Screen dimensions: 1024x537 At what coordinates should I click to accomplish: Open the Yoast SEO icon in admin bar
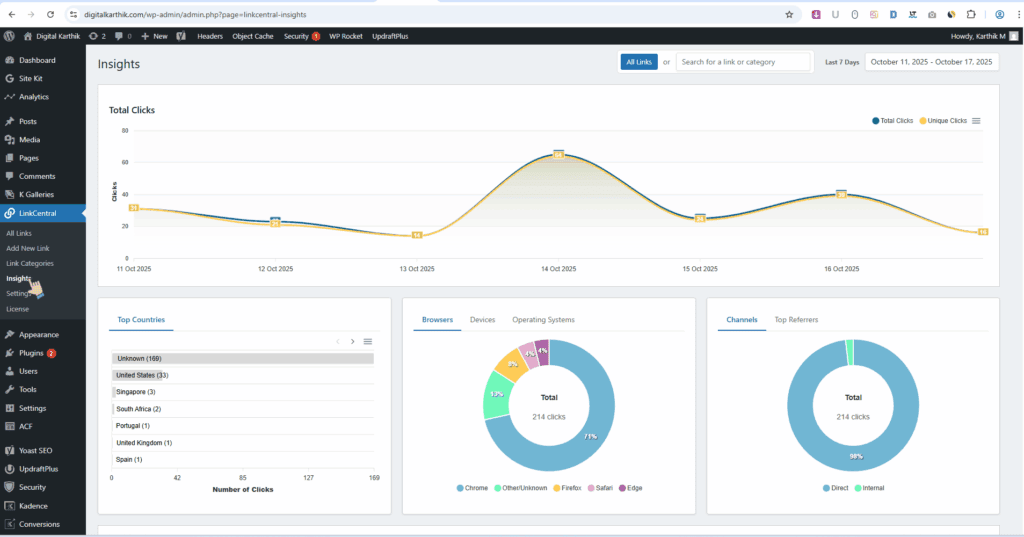coord(181,36)
